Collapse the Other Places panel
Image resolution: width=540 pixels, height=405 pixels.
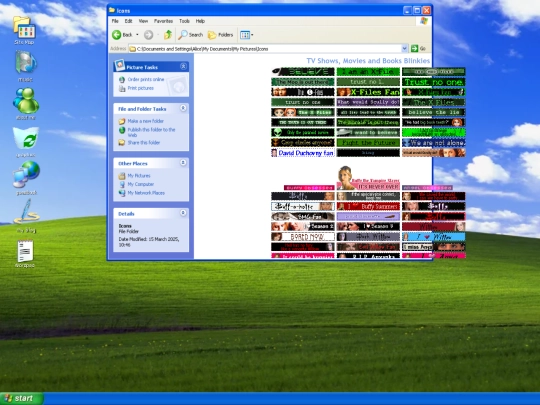(183, 163)
